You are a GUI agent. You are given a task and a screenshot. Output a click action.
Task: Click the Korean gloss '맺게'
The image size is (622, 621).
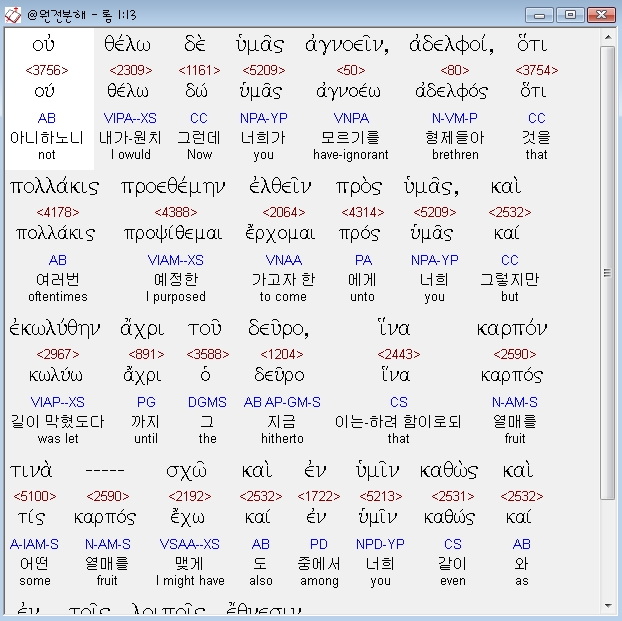pyautogui.click(x=190, y=563)
